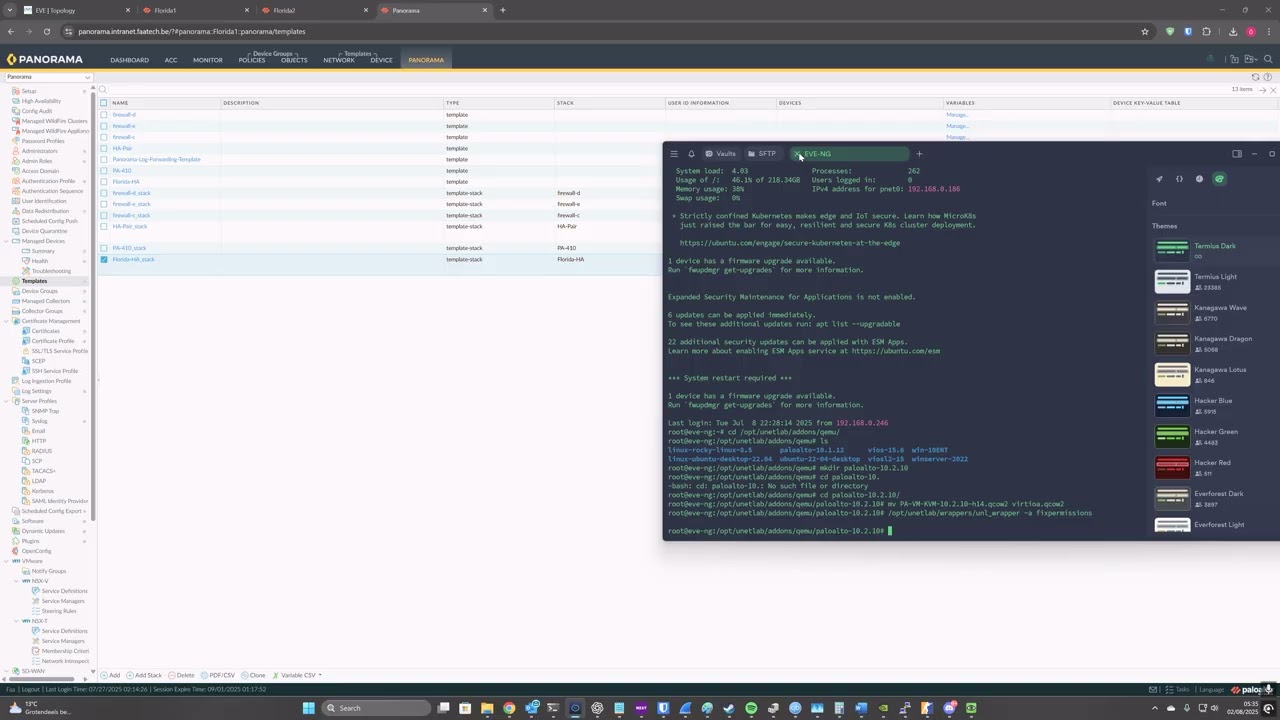Open the history clock icon in Termius
This screenshot has width=1280, height=720.
coord(1199,179)
